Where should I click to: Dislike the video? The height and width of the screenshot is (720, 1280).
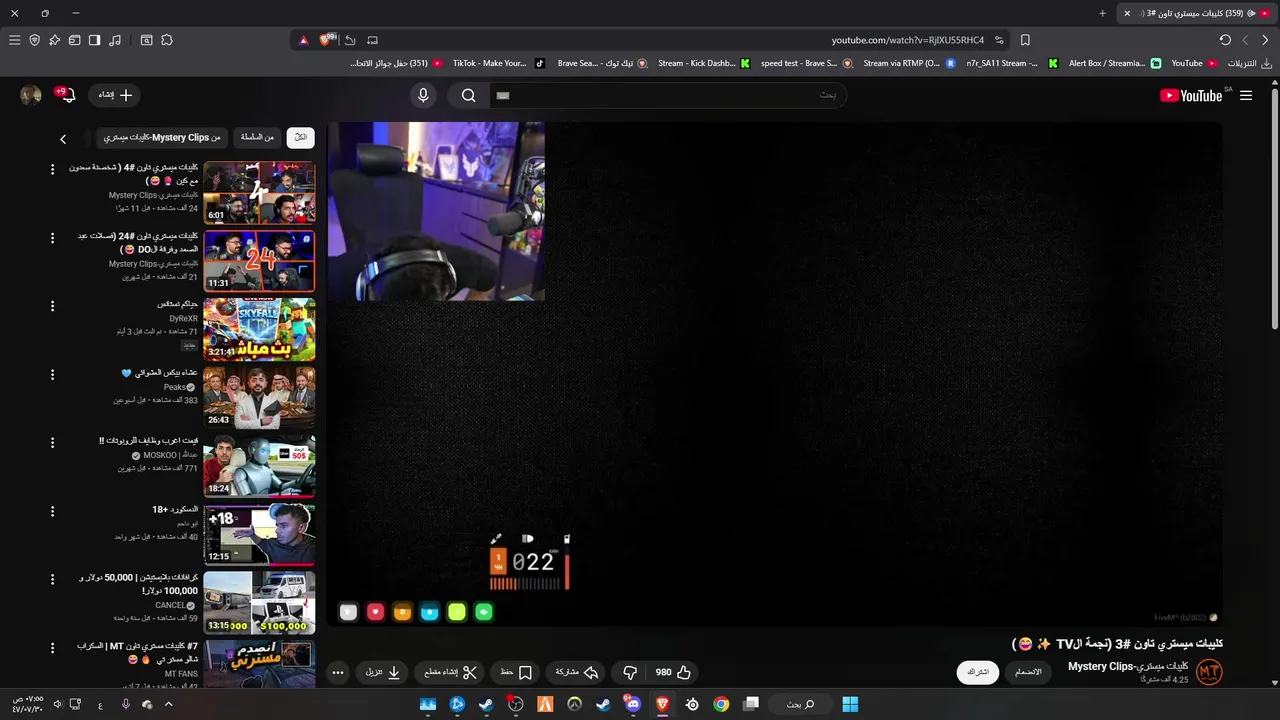pos(630,672)
